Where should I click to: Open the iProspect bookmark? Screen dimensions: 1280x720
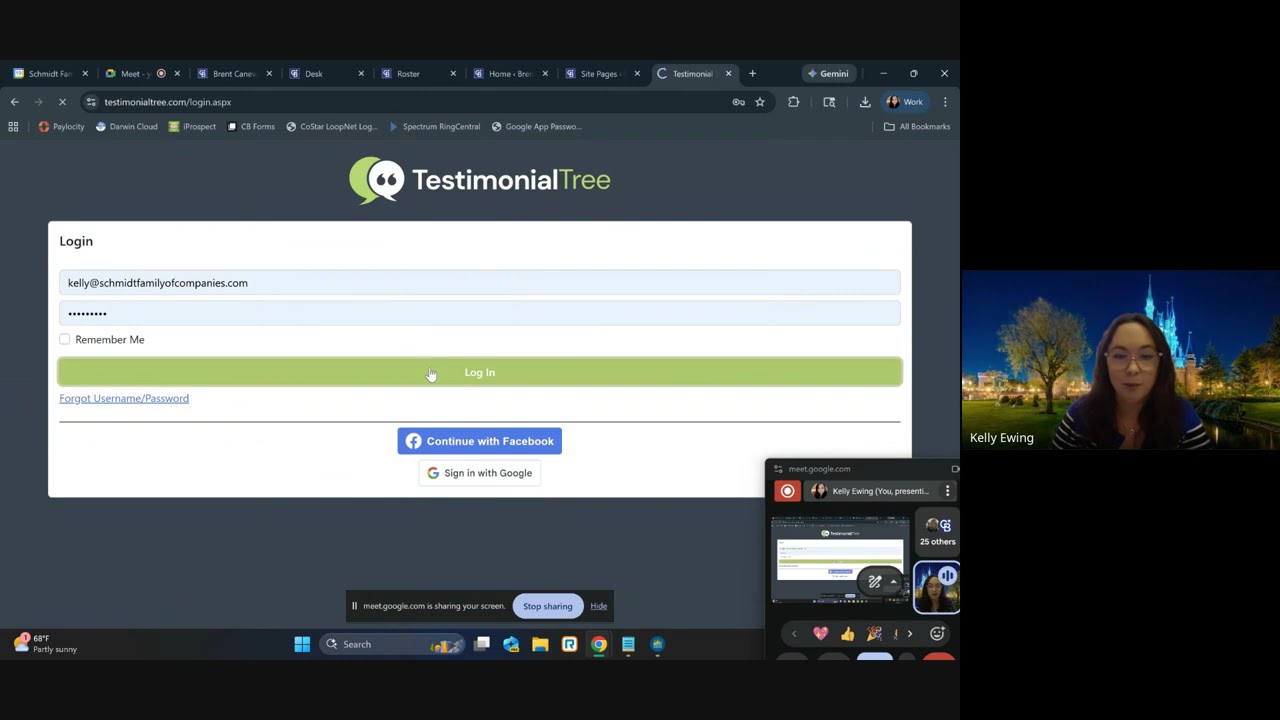192,127
